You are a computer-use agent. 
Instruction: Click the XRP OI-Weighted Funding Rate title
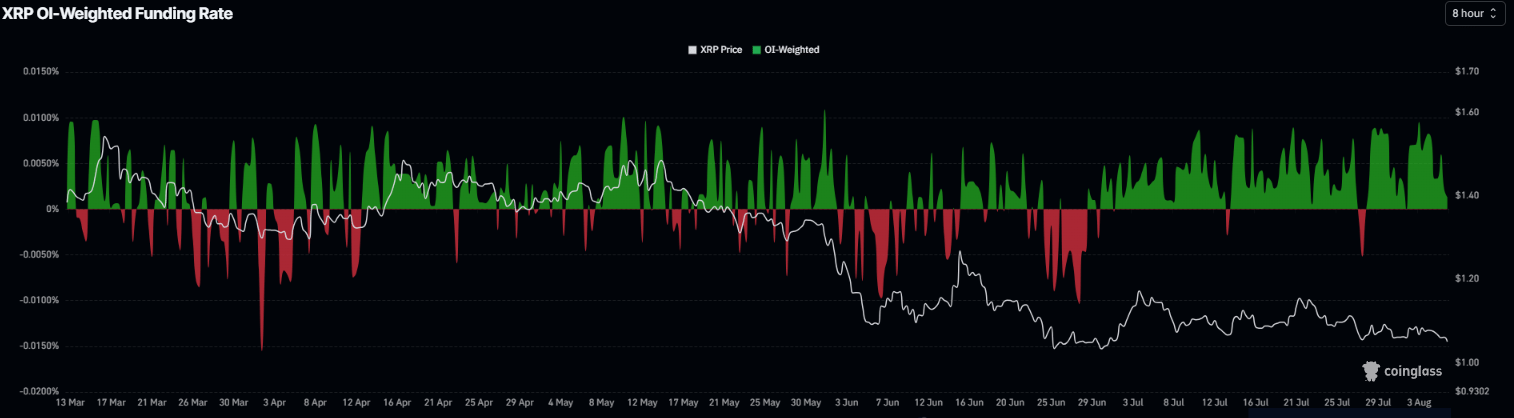[117, 14]
